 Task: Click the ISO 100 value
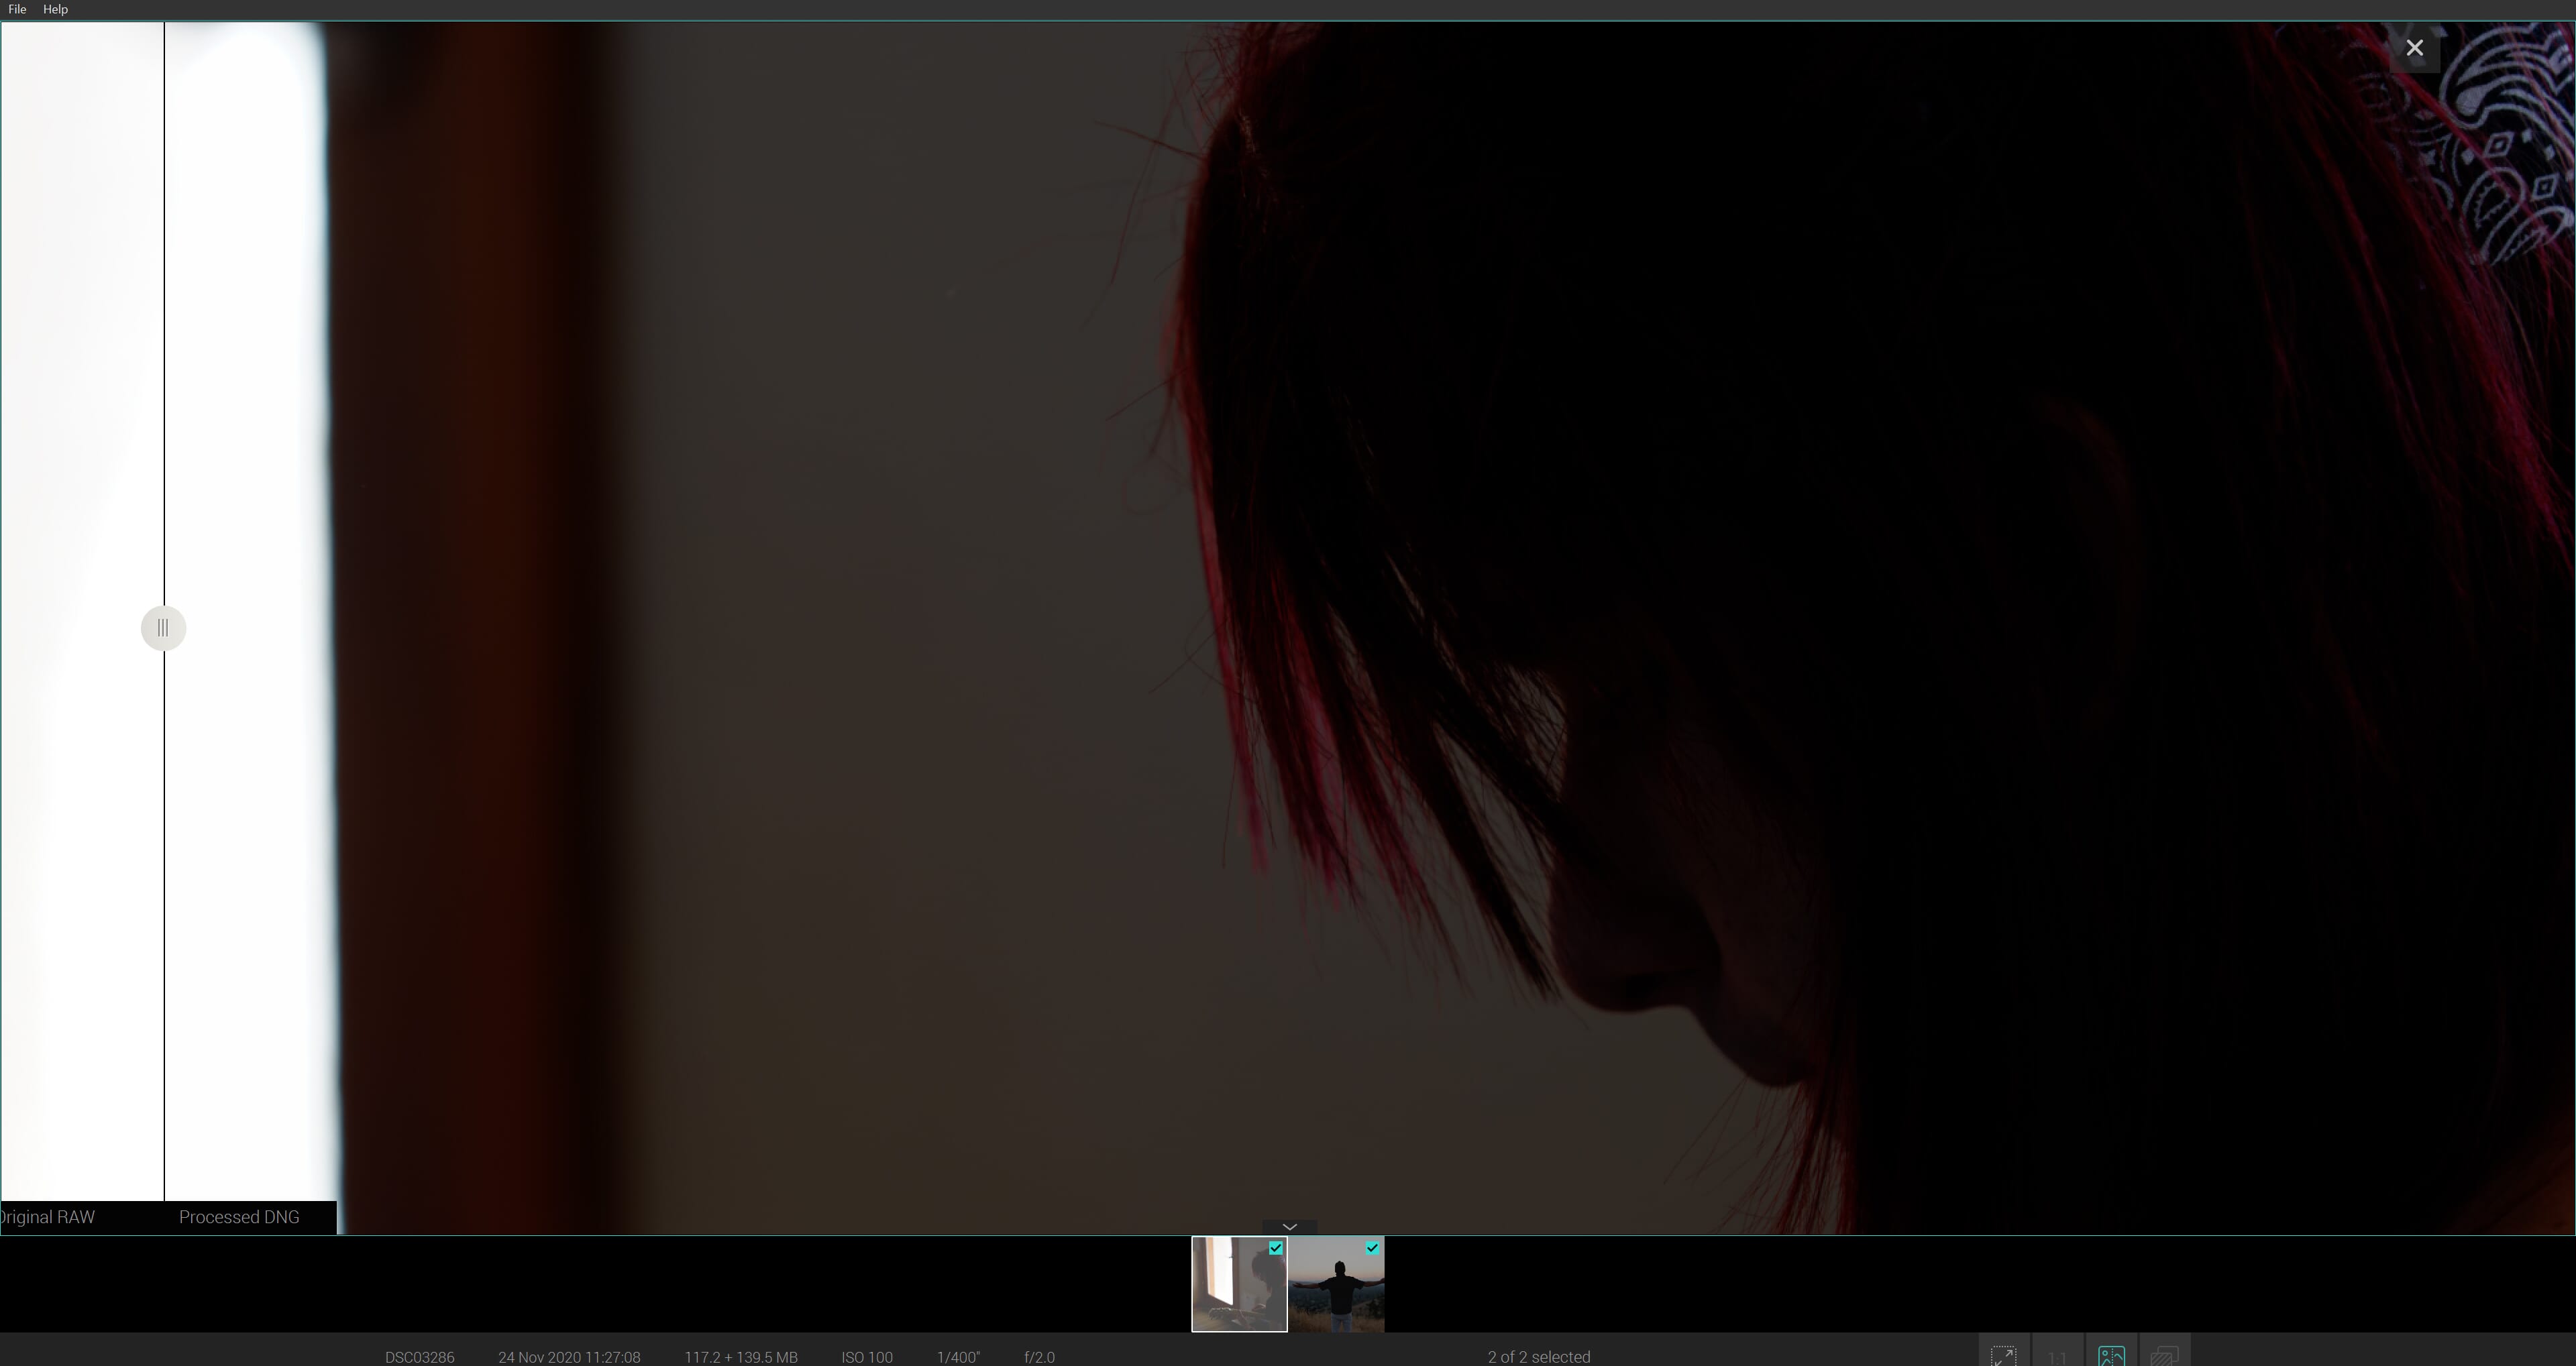coord(867,1357)
